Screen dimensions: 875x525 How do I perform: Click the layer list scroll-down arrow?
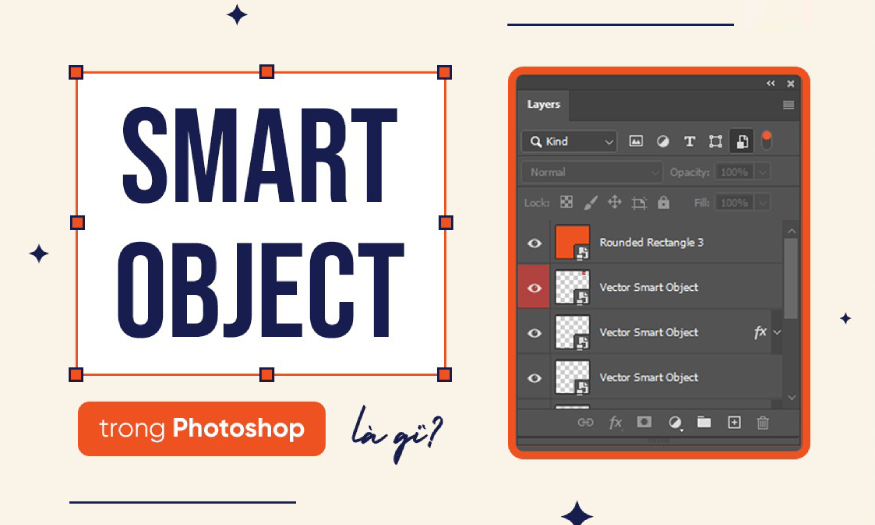(791, 397)
